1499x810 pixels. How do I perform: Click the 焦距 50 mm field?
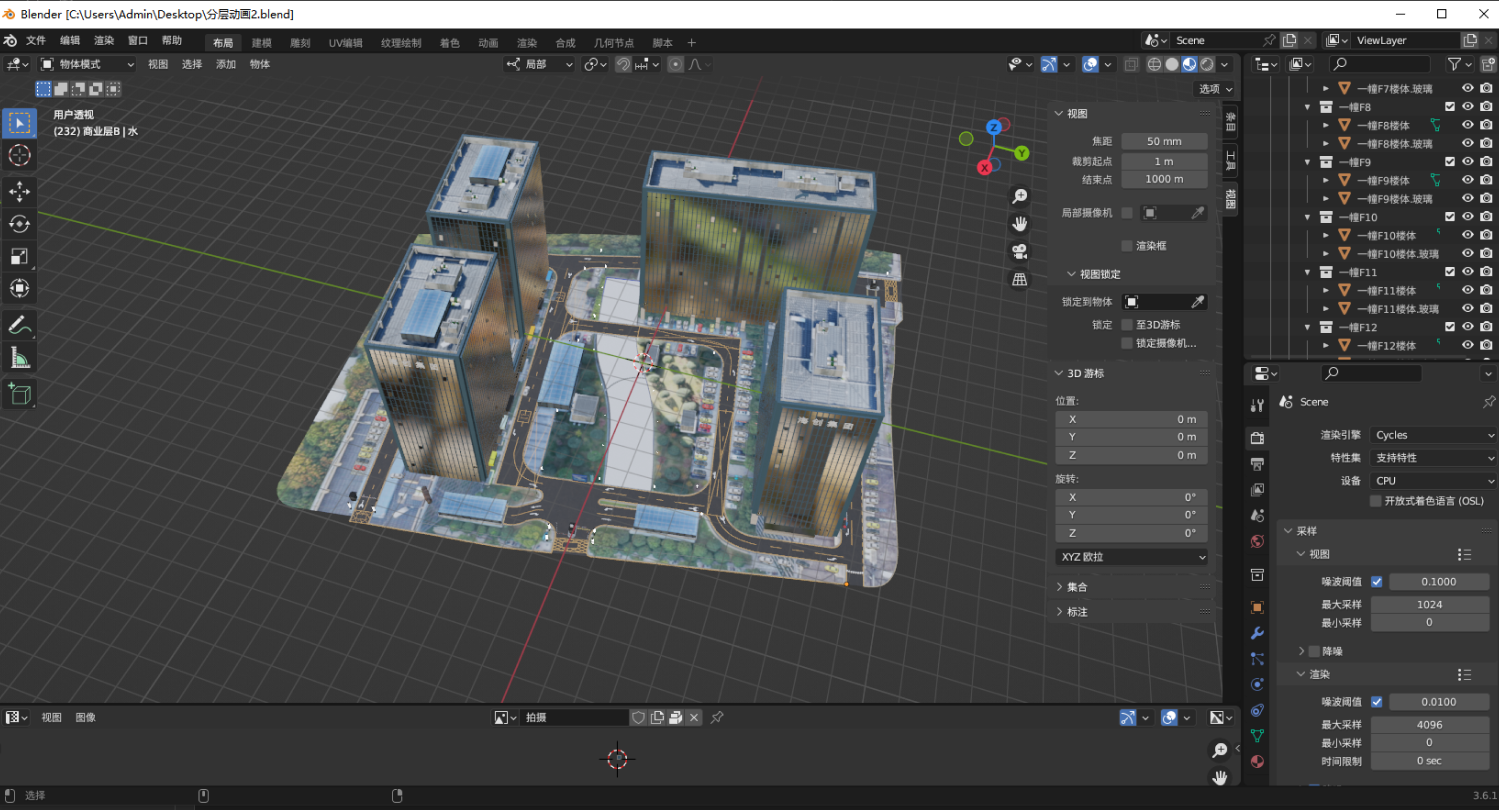click(x=1163, y=141)
